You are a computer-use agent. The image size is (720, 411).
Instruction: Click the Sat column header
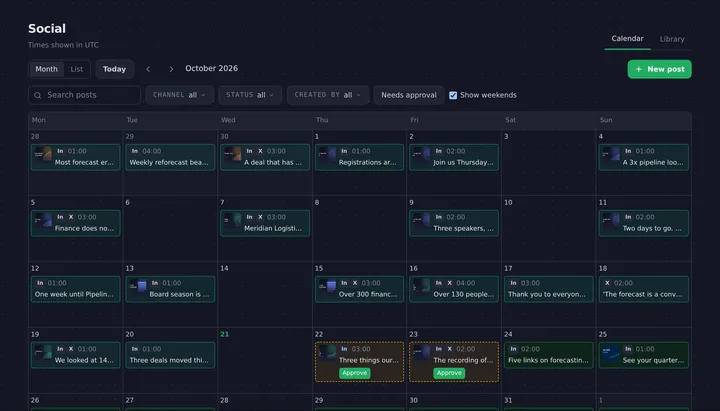tap(510, 120)
